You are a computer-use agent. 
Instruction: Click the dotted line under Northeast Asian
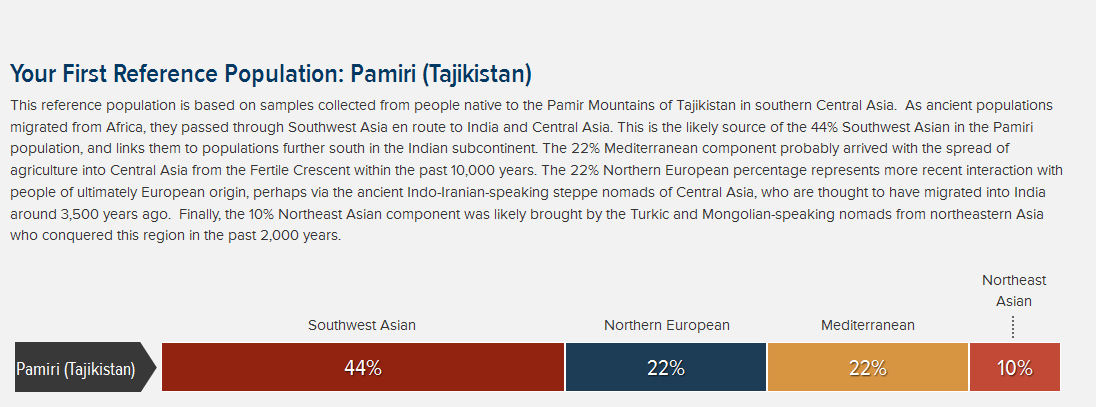(x=1013, y=327)
